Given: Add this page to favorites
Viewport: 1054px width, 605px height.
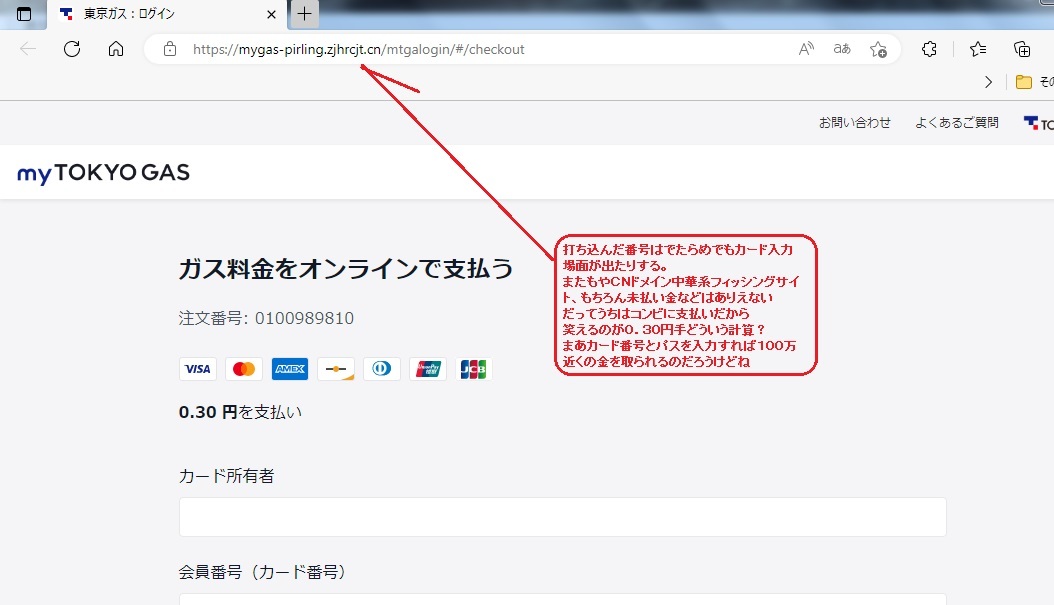Looking at the screenshot, I should [x=878, y=49].
